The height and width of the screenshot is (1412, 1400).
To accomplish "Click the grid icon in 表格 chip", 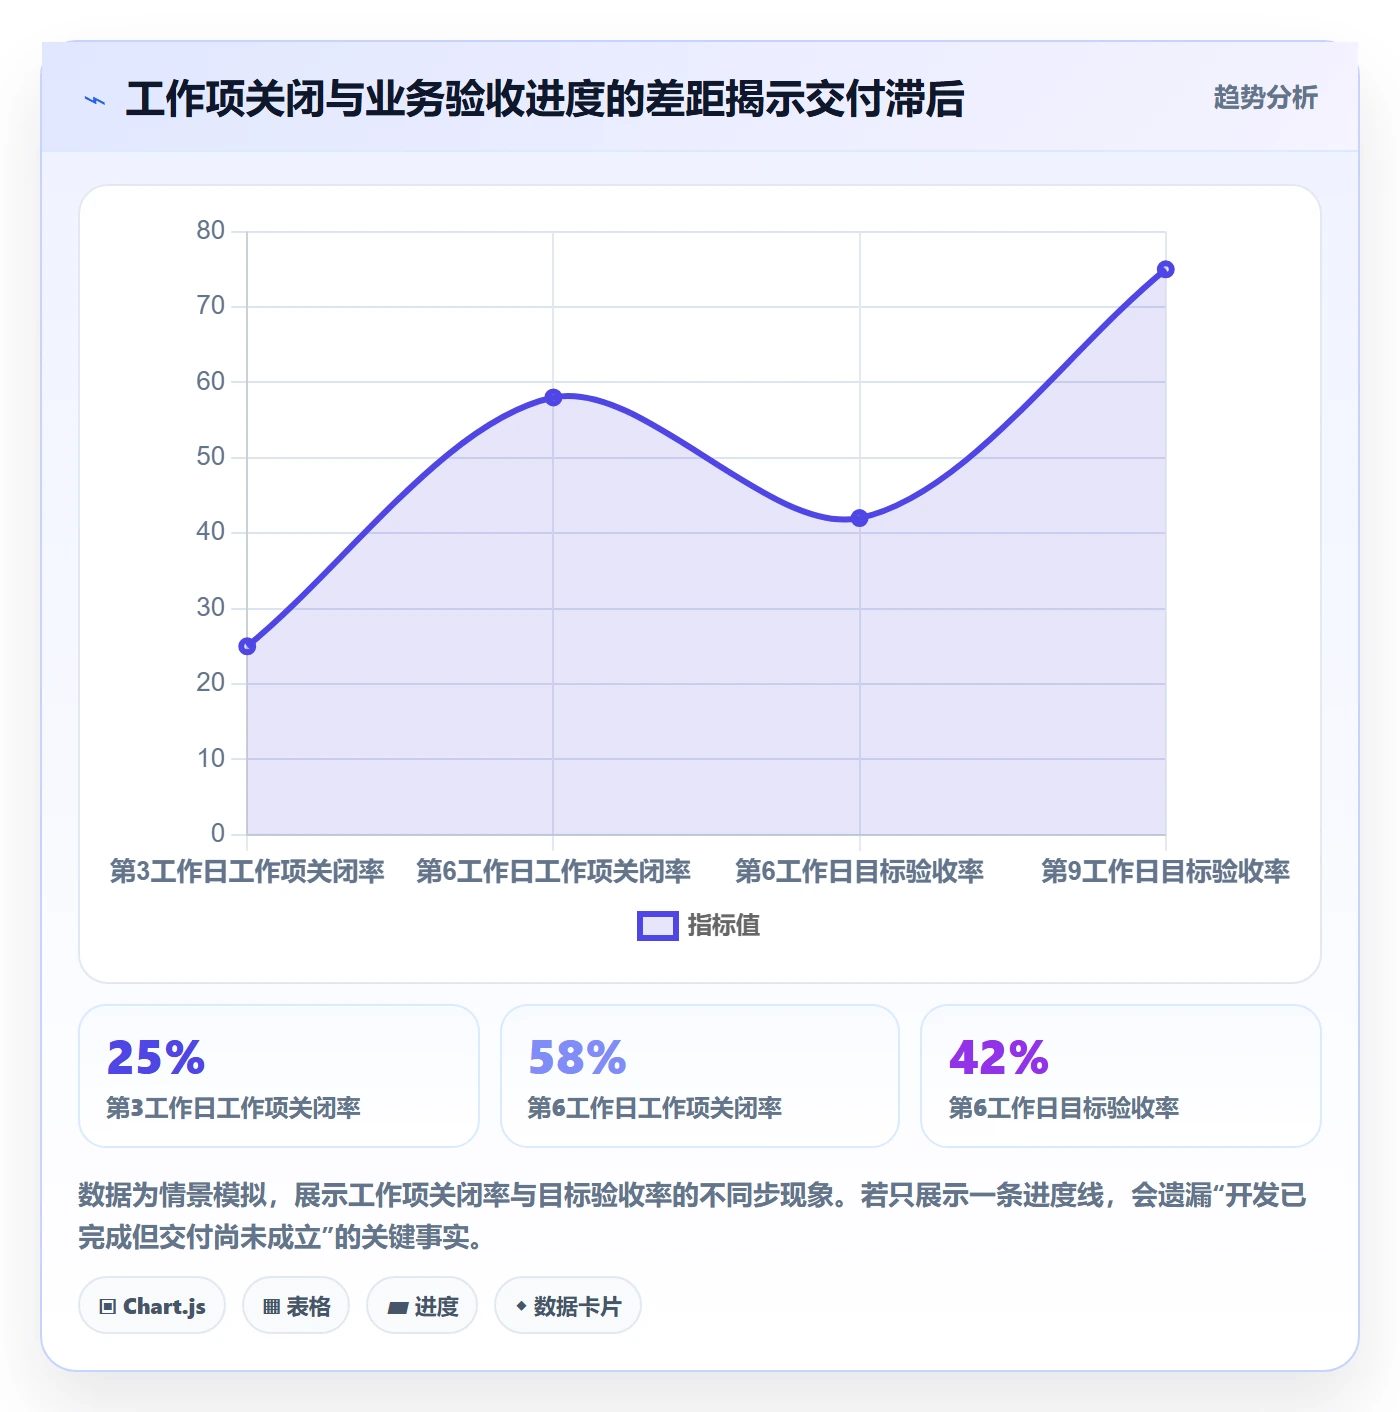I will click(x=271, y=1306).
